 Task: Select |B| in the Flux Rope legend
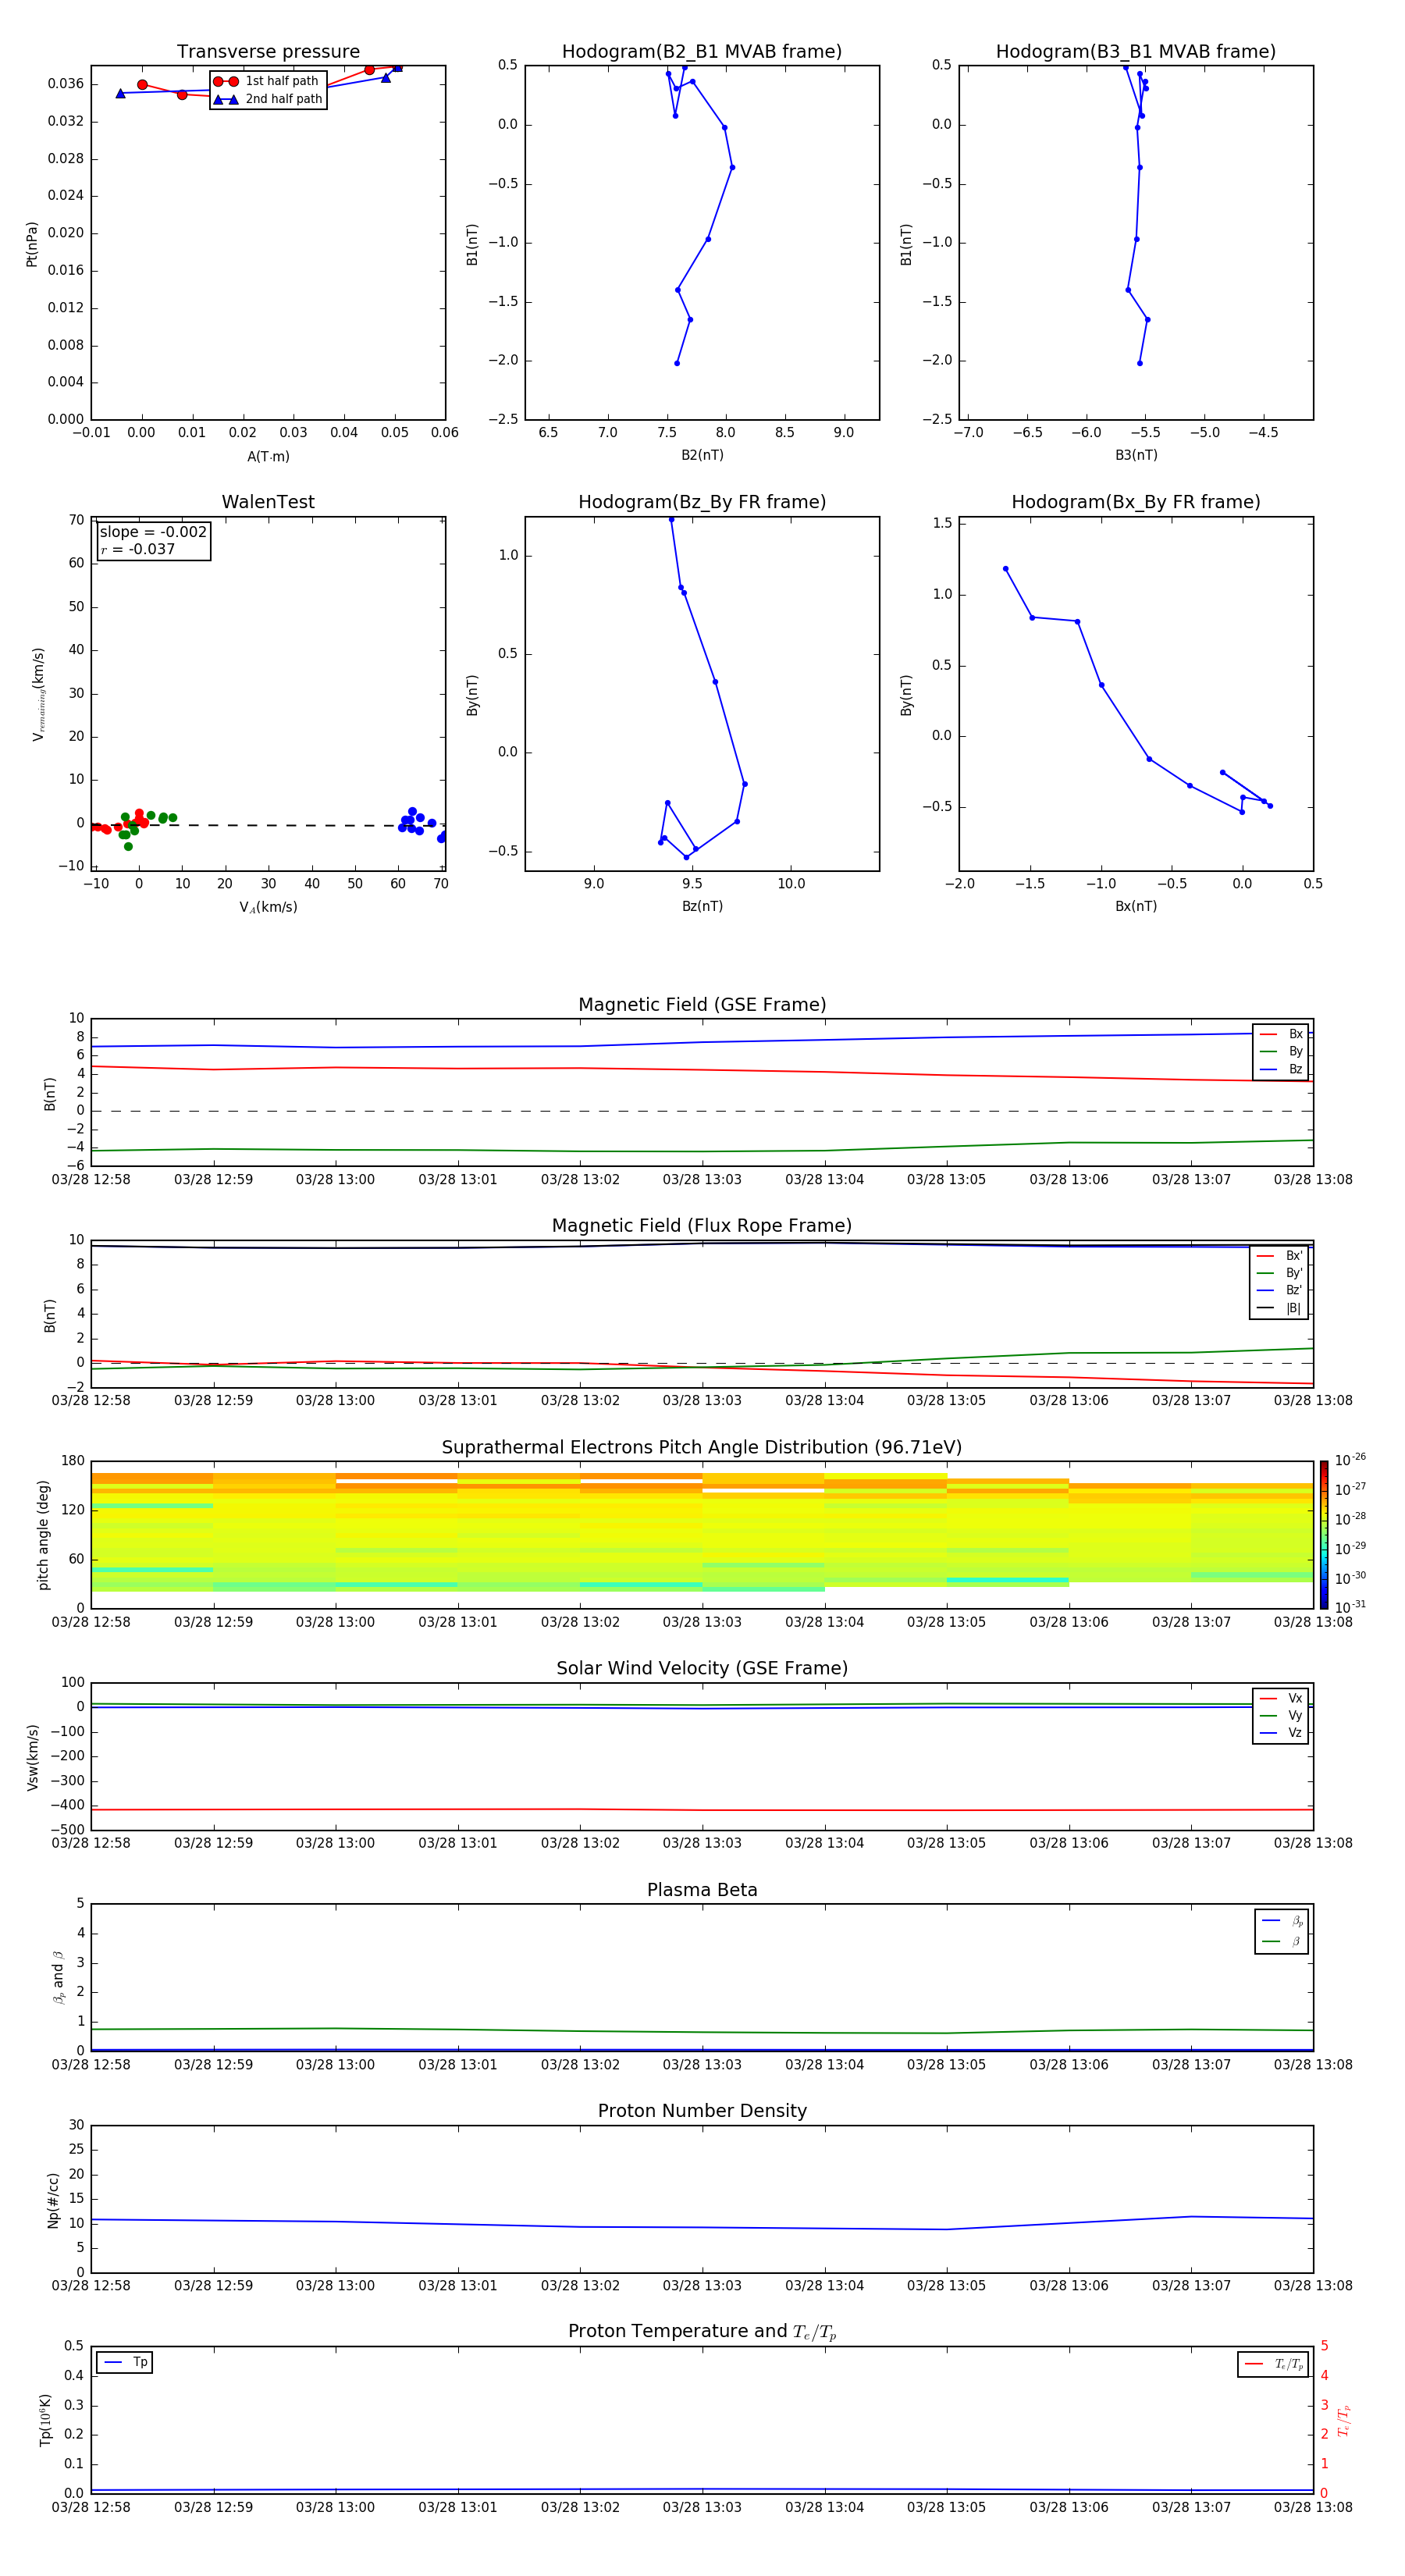coord(1280,1308)
